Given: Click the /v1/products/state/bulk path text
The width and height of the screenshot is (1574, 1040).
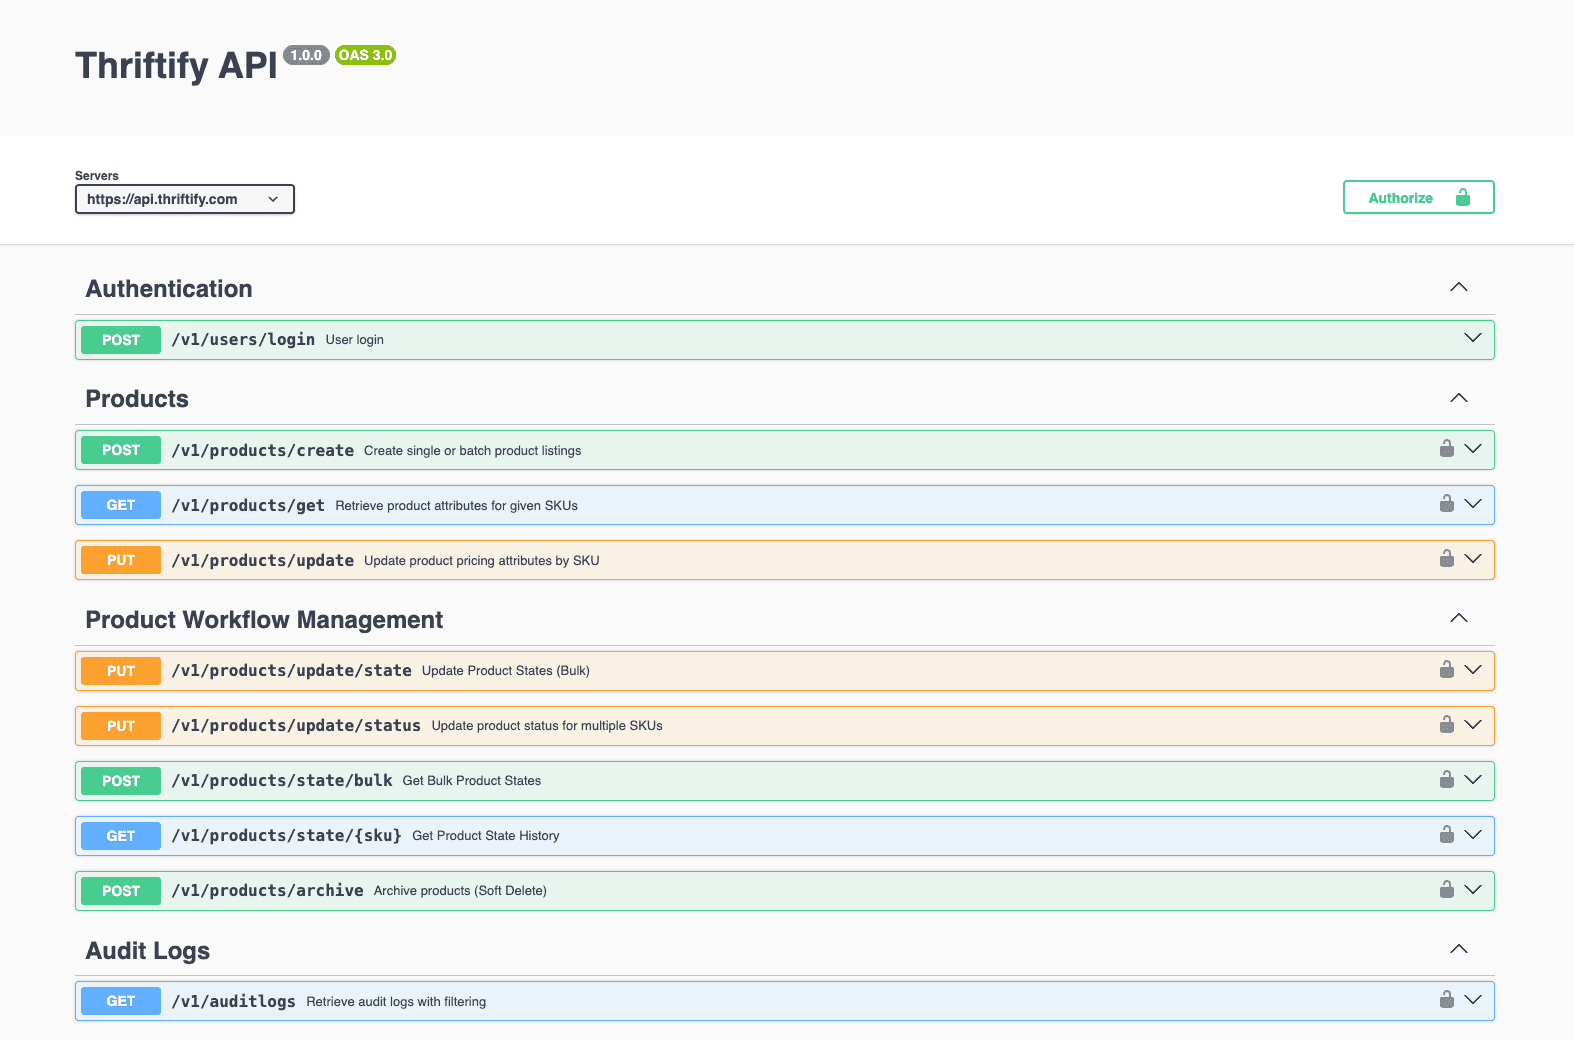Looking at the screenshot, I should [x=282, y=781].
